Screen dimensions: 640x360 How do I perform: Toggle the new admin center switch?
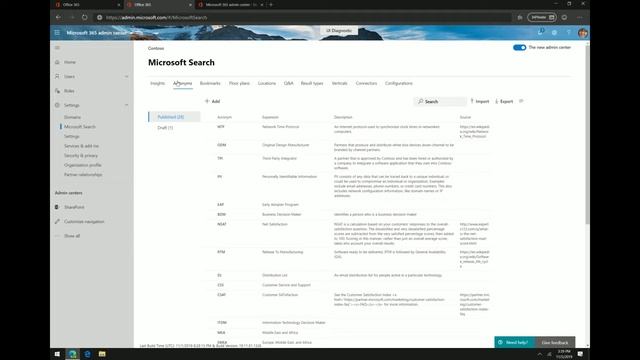pyautogui.click(x=519, y=47)
